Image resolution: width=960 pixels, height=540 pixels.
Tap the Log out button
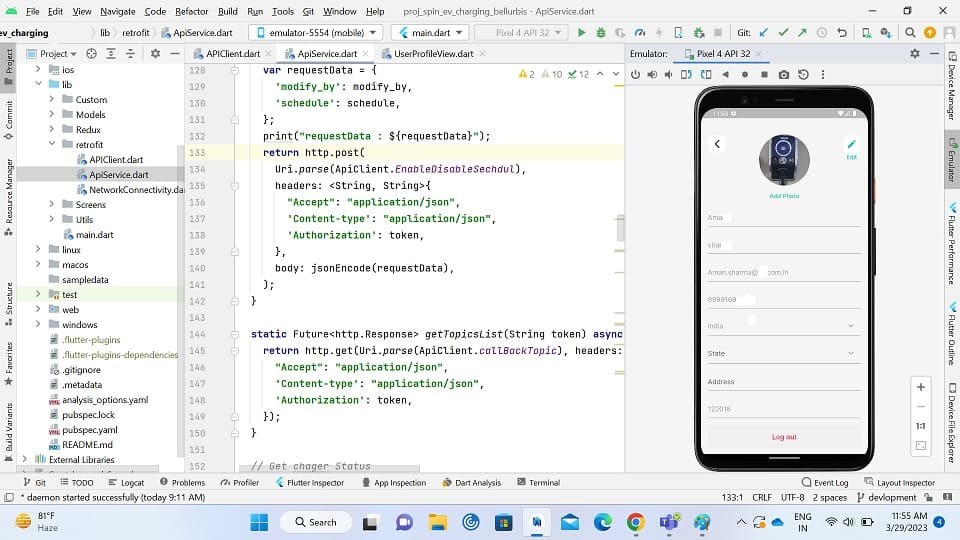pos(784,437)
